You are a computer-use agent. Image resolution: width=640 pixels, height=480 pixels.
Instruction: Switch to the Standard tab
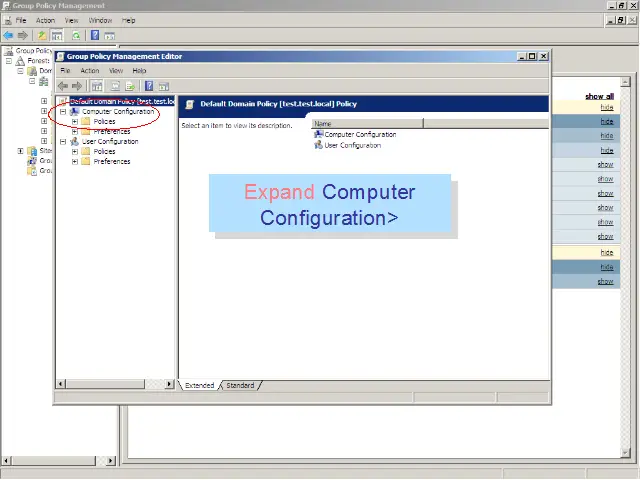(240, 385)
